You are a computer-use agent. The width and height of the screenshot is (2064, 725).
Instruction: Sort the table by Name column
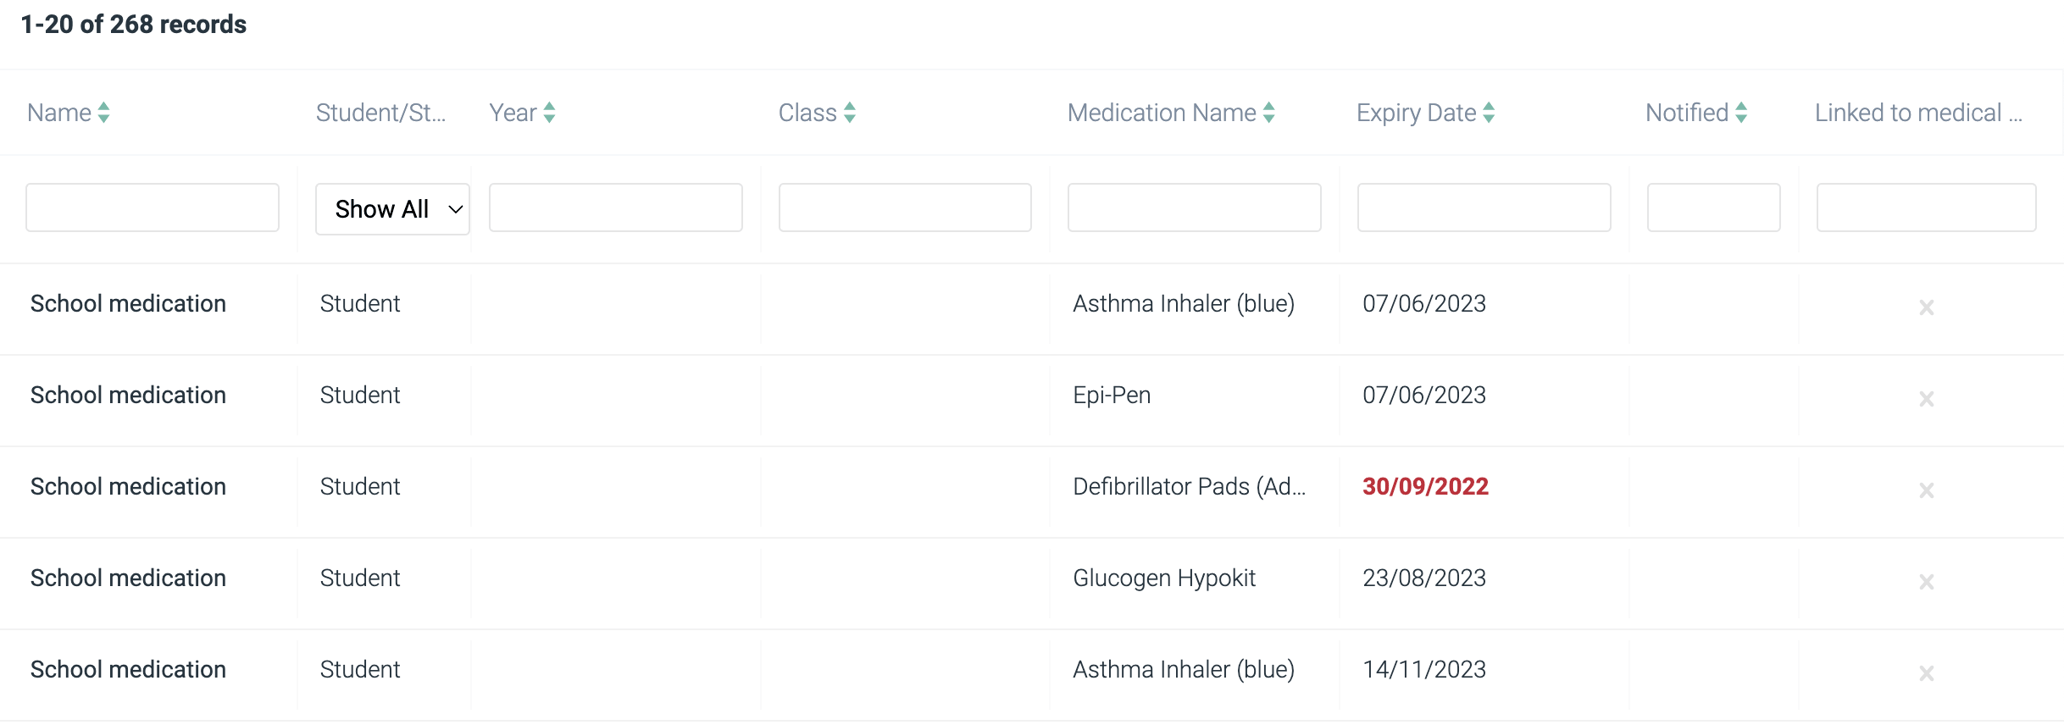tap(105, 112)
